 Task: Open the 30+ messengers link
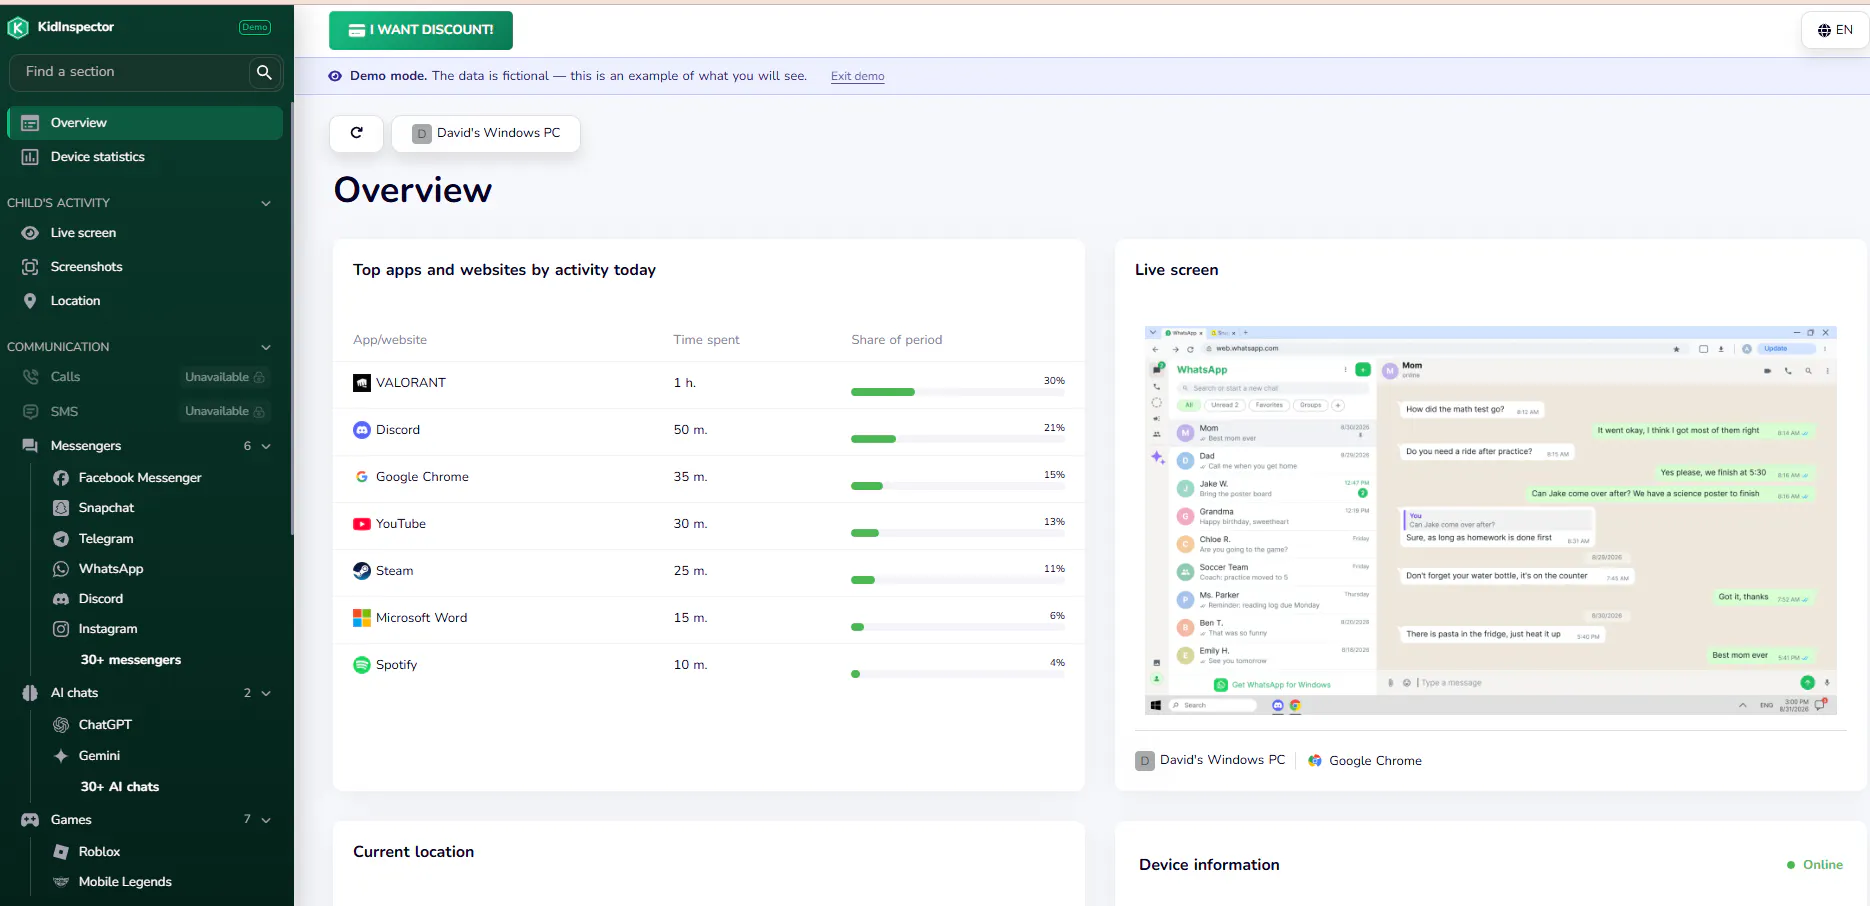pyautogui.click(x=131, y=660)
